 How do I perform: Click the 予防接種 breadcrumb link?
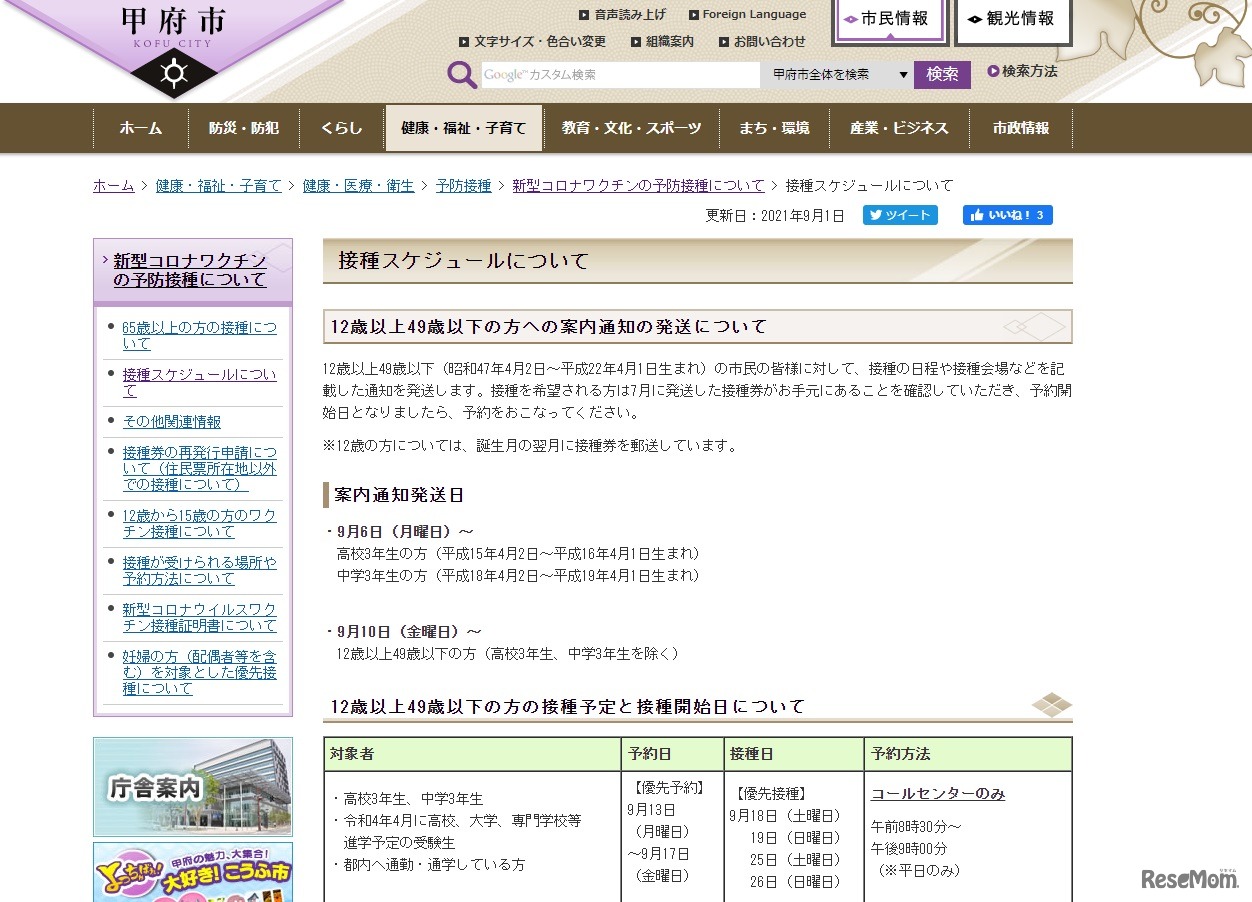pos(463,185)
